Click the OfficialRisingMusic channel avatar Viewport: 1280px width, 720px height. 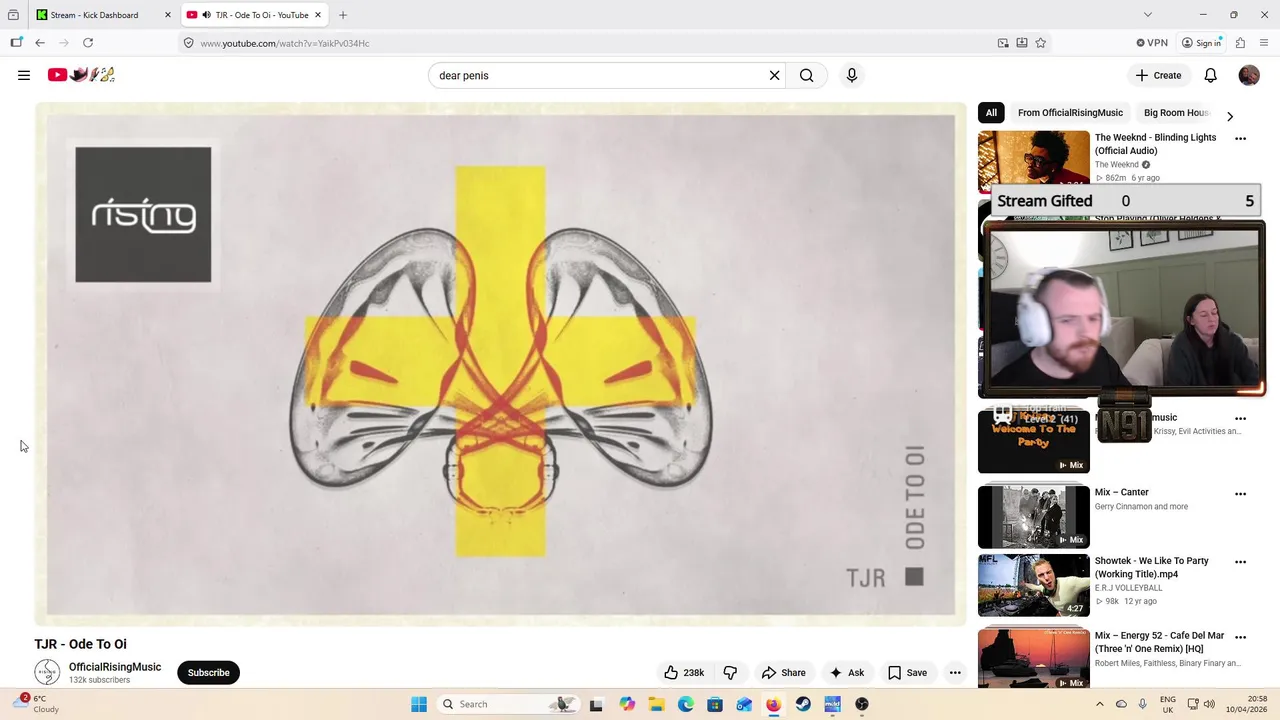47,673
